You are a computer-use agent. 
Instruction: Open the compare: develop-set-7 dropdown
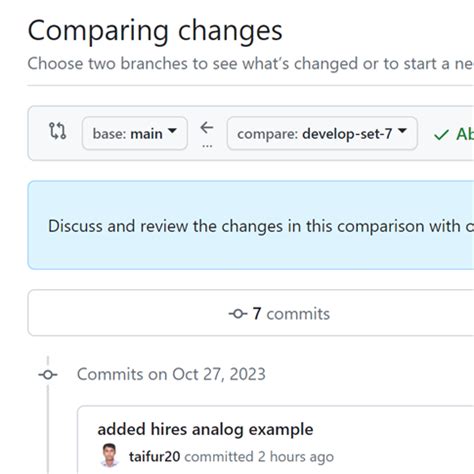point(322,133)
